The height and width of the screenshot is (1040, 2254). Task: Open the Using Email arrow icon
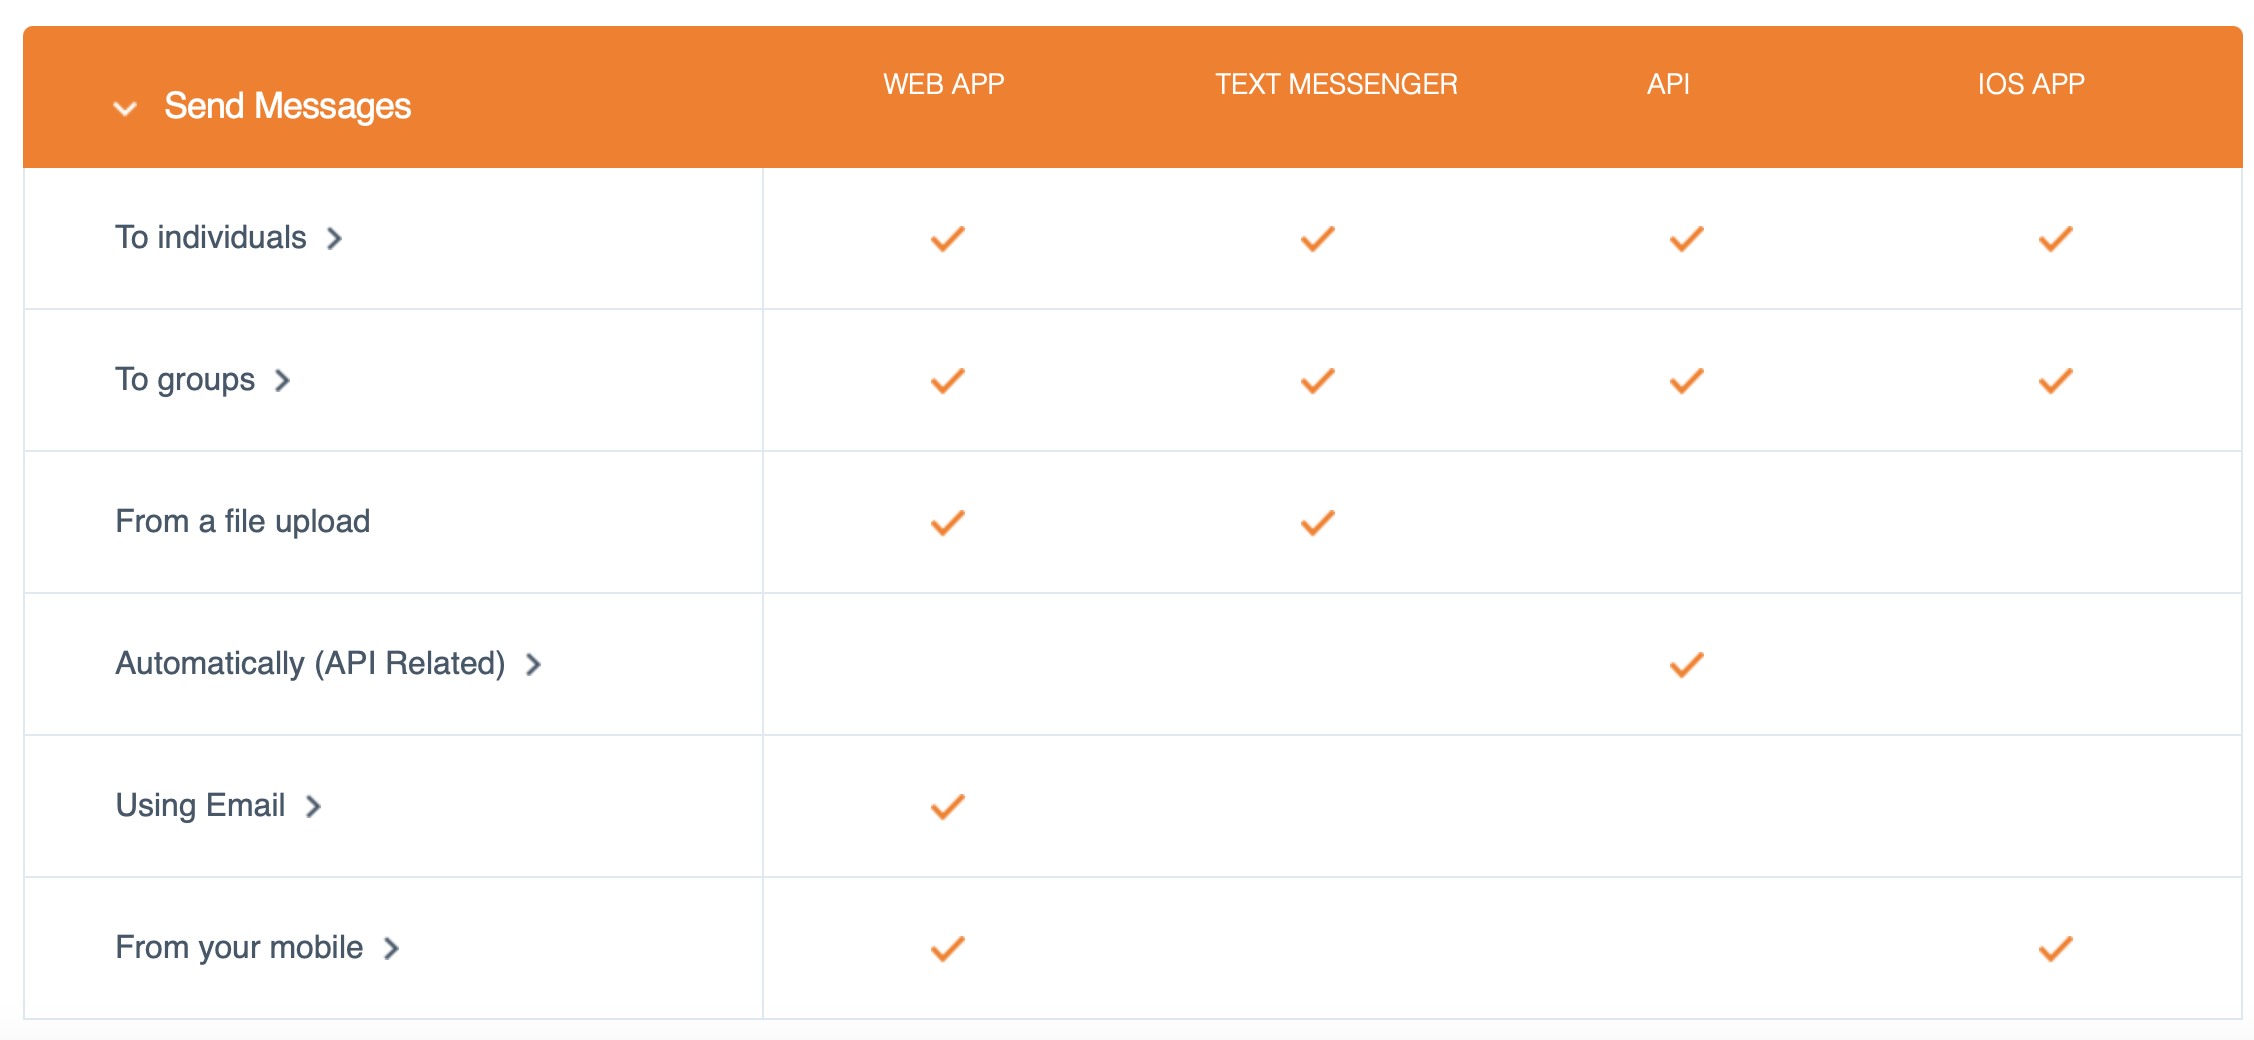(314, 807)
